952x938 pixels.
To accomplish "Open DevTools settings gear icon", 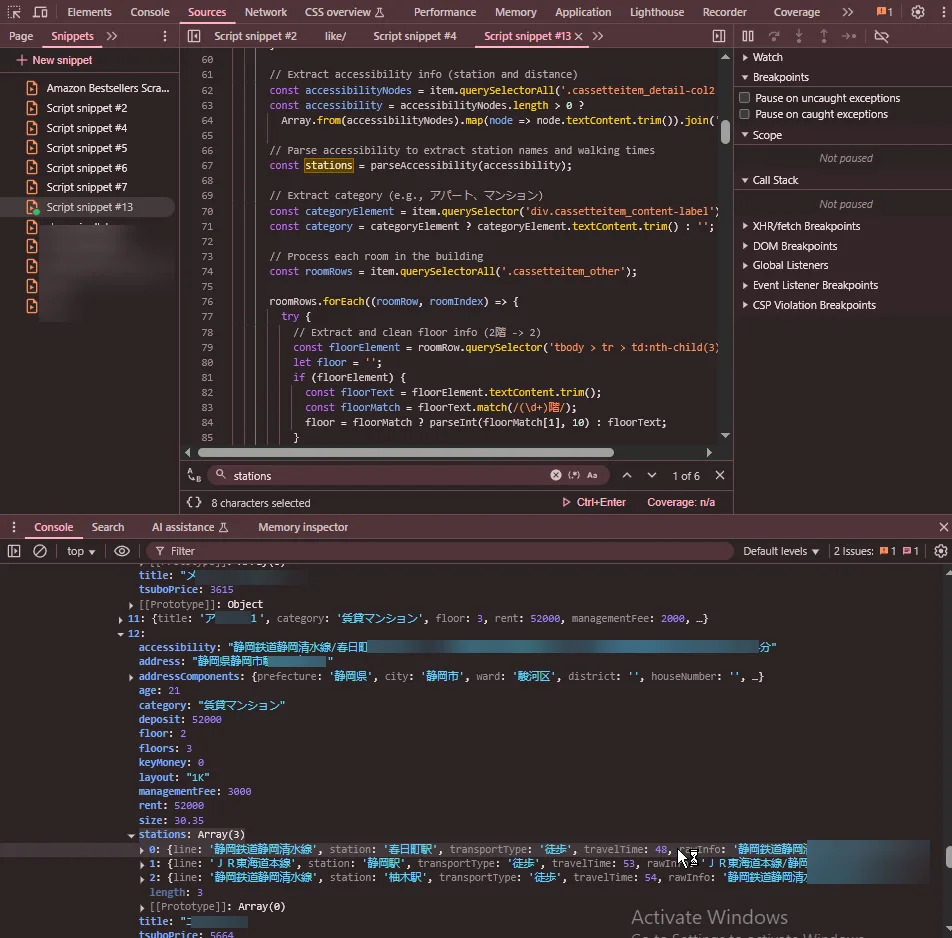I will [917, 12].
